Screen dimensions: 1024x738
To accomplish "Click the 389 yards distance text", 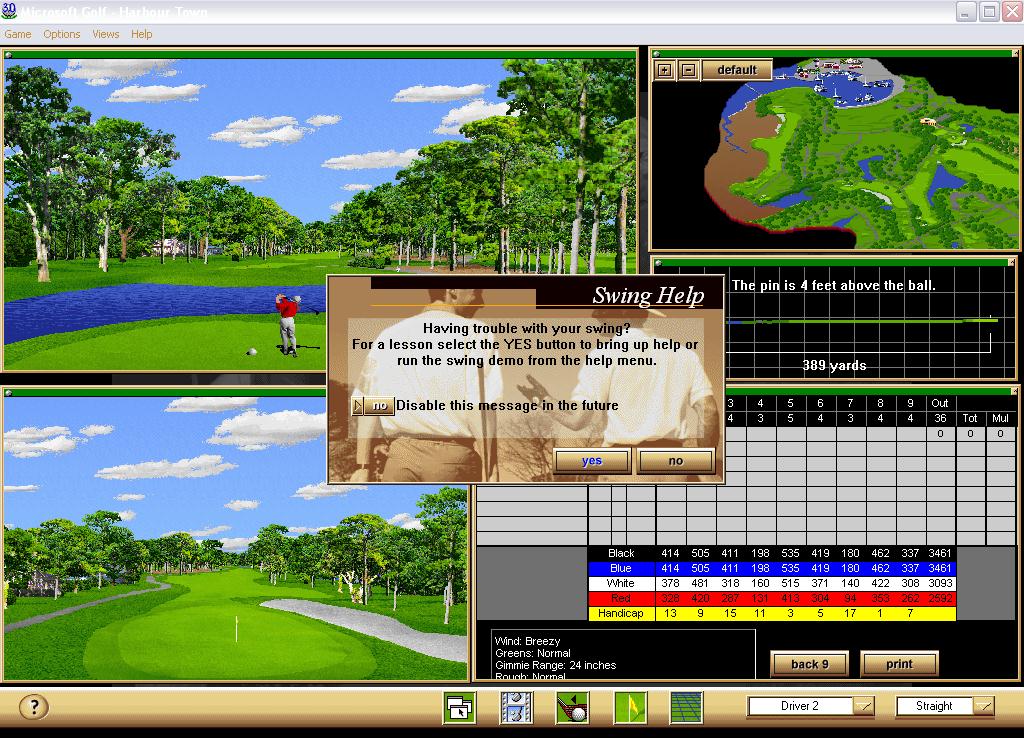I will [834, 365].
